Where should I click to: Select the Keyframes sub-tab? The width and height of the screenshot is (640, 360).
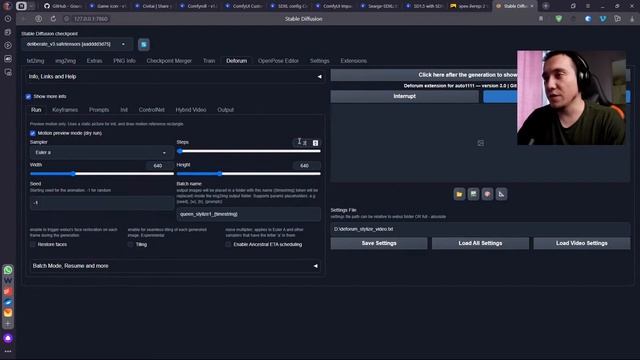[65, 110]
